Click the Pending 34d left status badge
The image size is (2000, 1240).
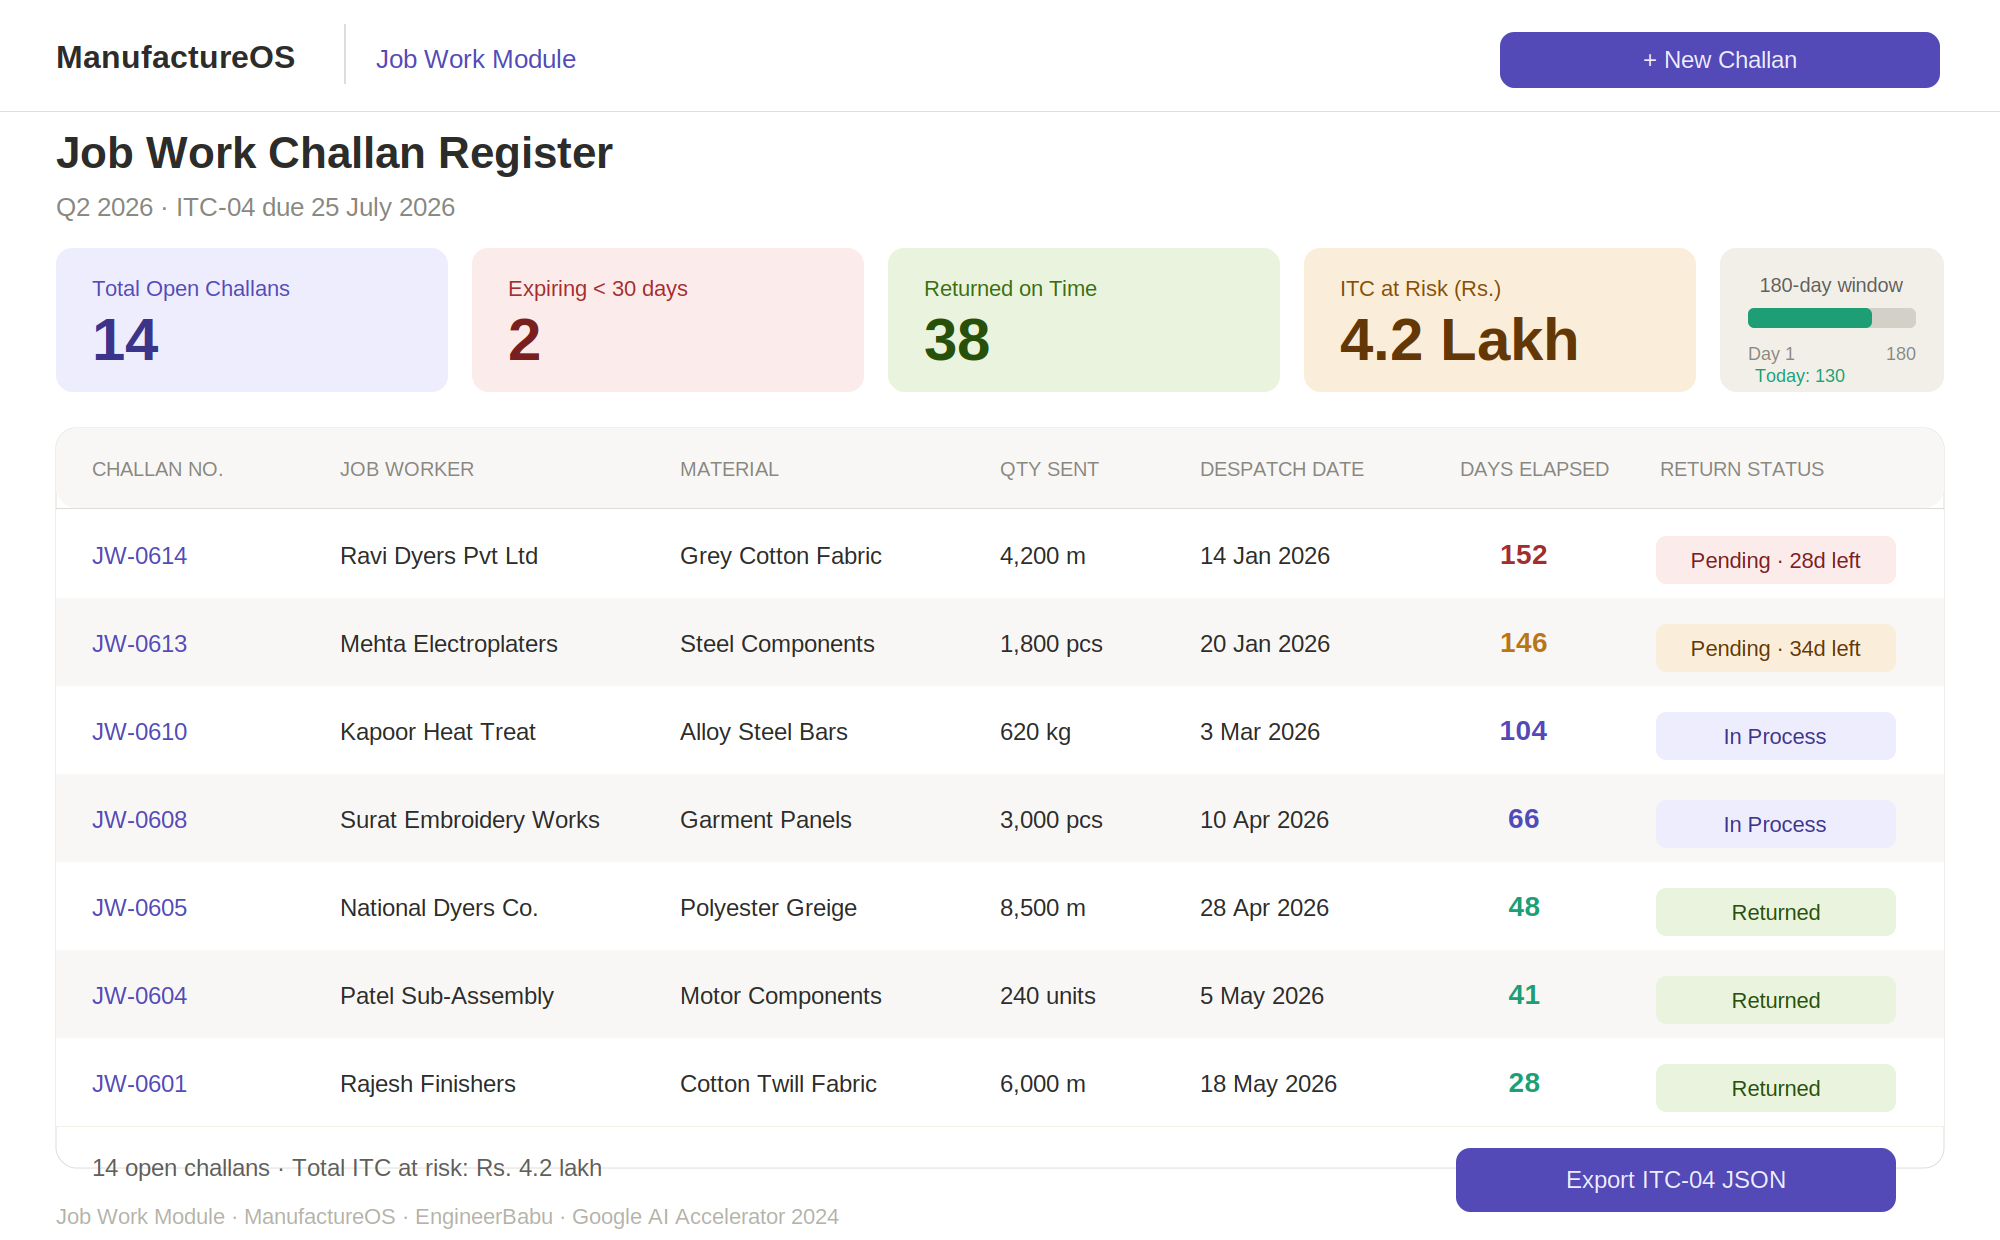point(1775,648)
